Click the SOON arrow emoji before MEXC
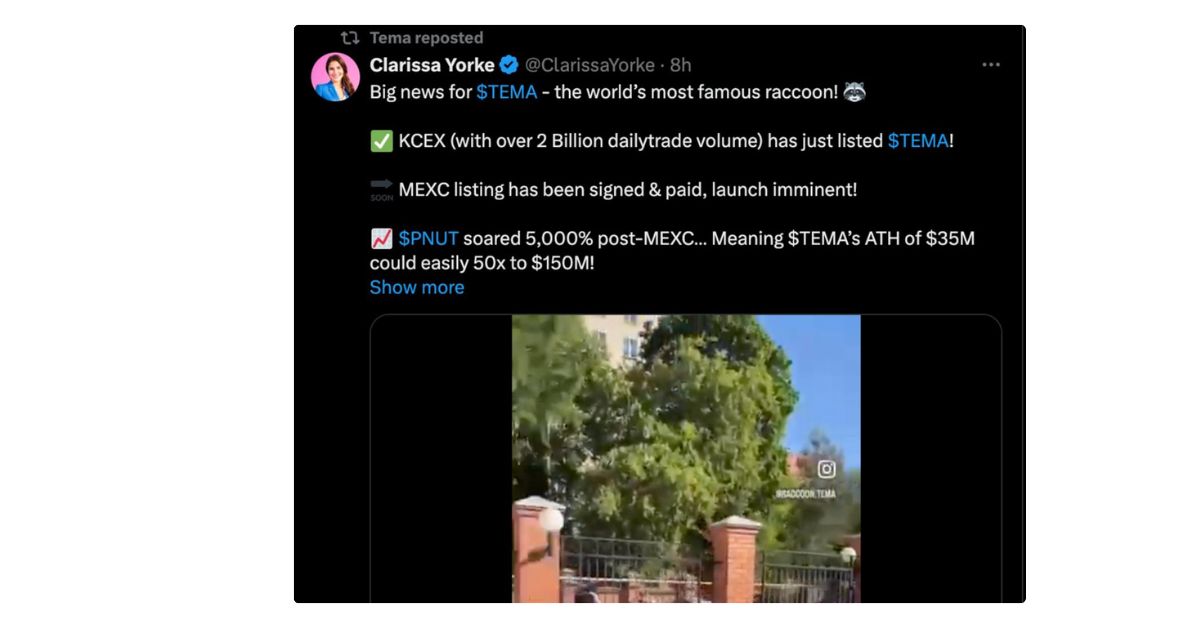 [381, 189]
